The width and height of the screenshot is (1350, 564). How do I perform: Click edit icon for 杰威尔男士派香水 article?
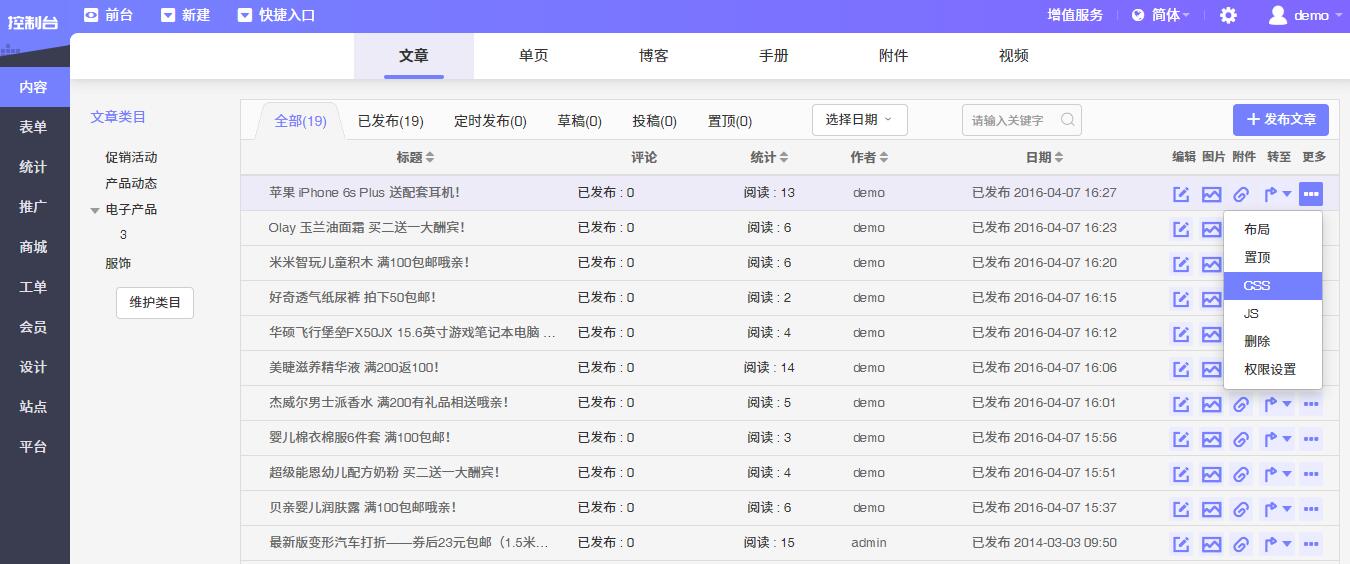click(x=1181, y=404)
